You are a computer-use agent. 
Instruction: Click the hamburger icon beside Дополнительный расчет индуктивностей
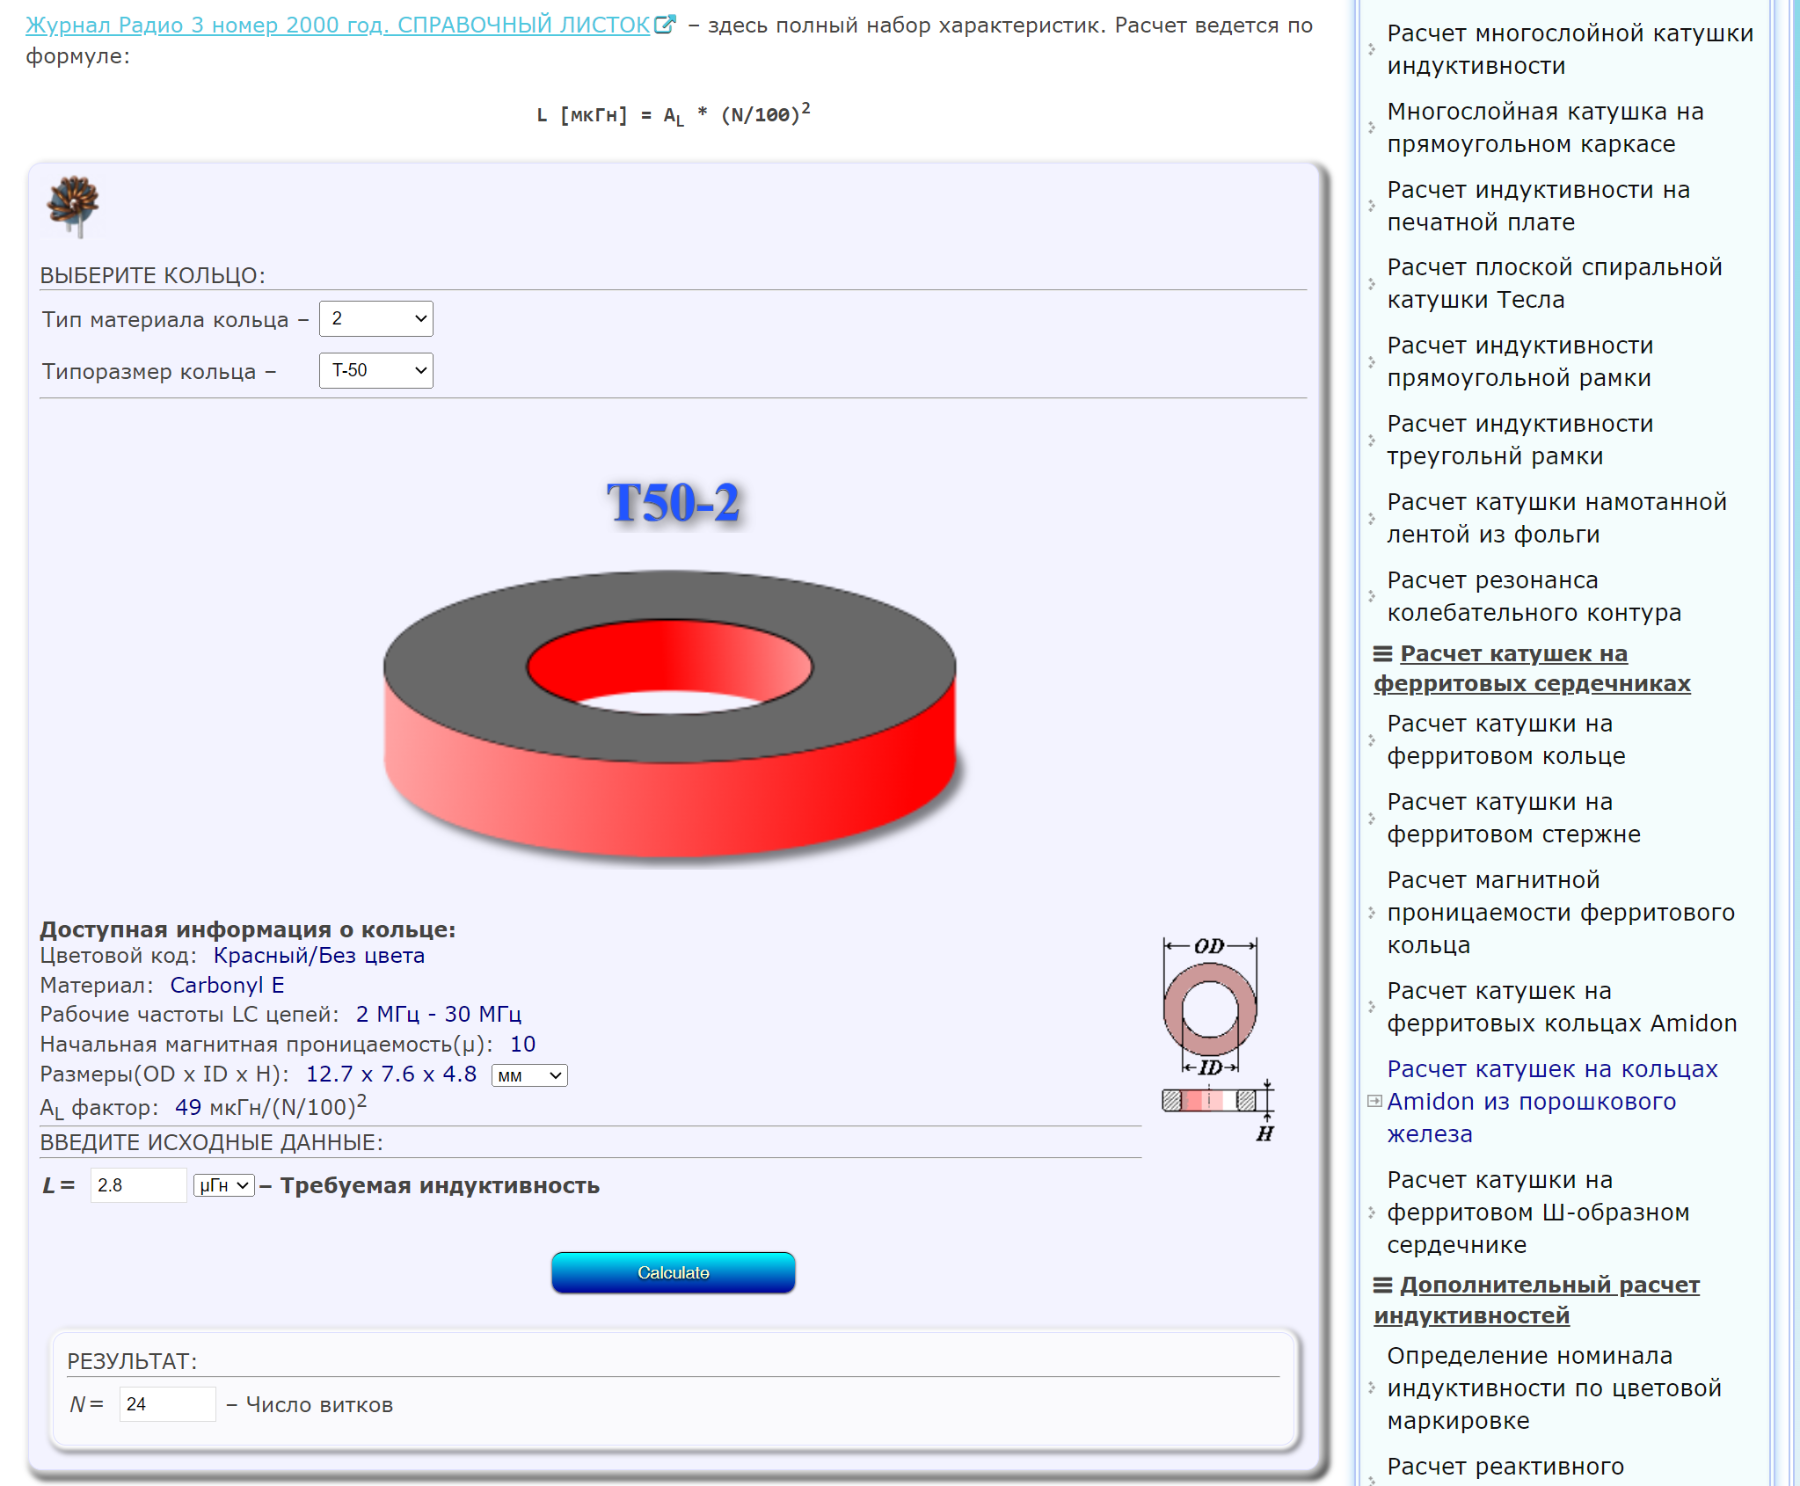coord(1382,1285)
